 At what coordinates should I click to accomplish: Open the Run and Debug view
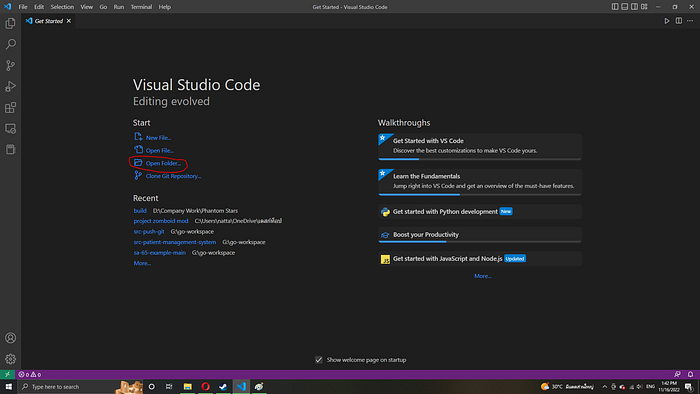point(10,87)
